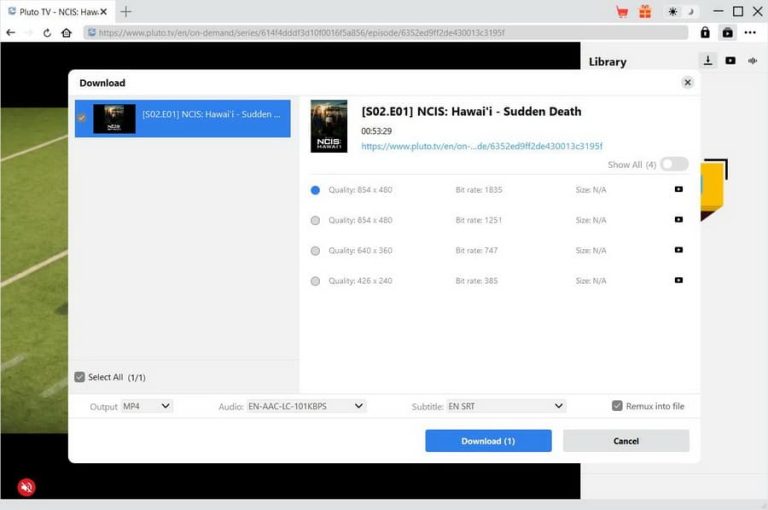Open the shopping cart icon
Image resolution: width=768 pixels, height=510 pixels.
coord(622,12)
